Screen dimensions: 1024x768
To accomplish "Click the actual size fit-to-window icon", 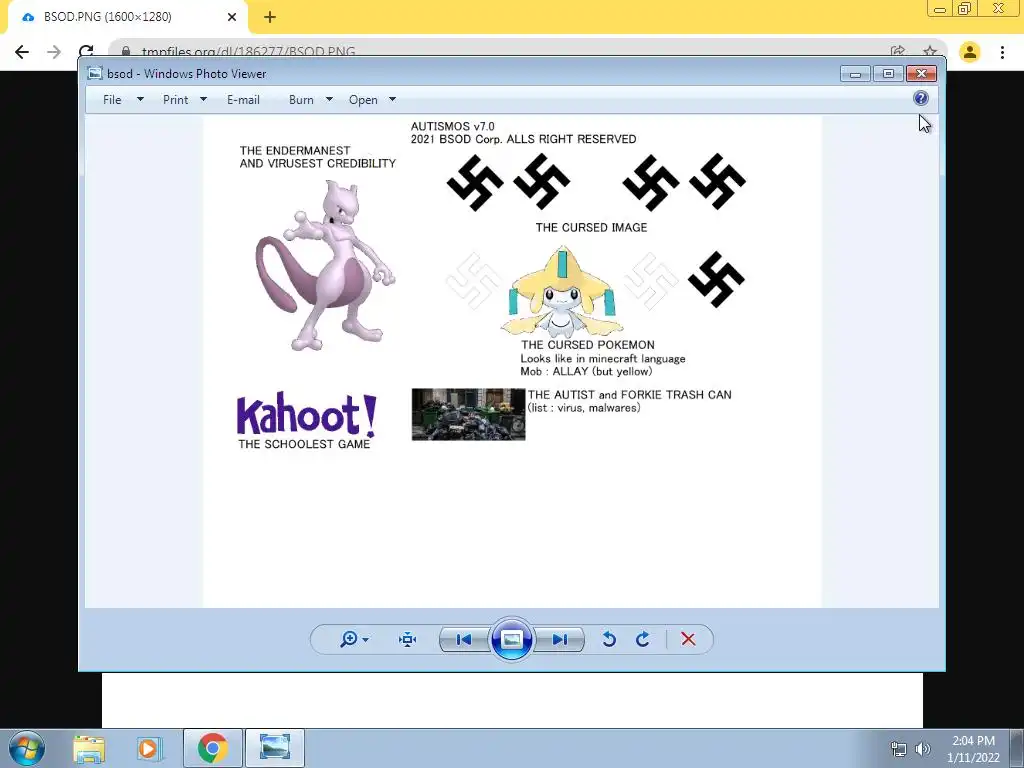I will (x=408, y=639).
